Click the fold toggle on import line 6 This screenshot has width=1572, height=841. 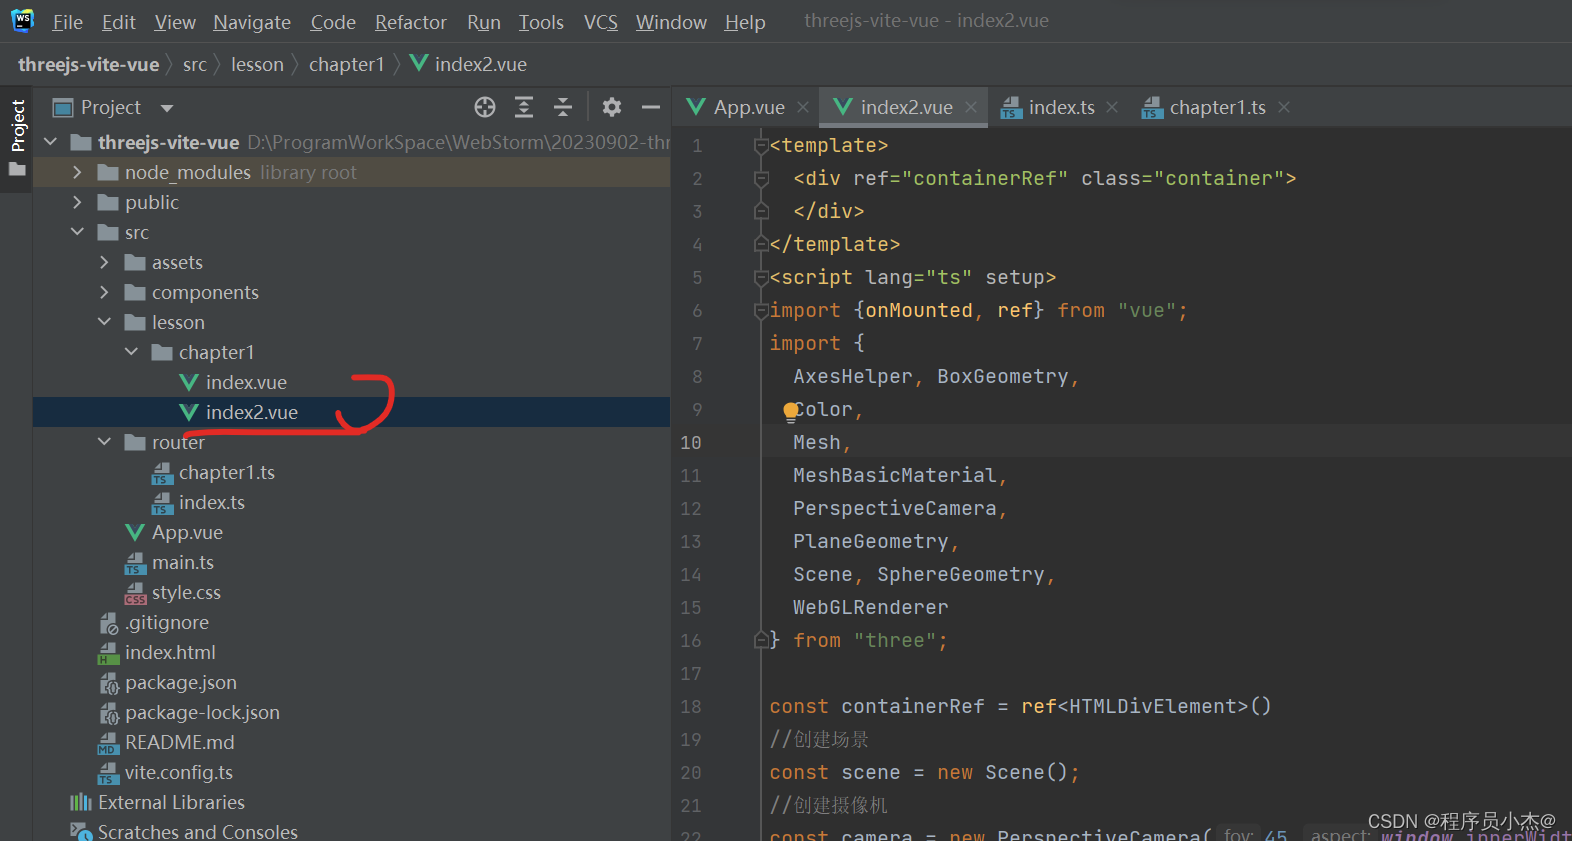[761, 311]
